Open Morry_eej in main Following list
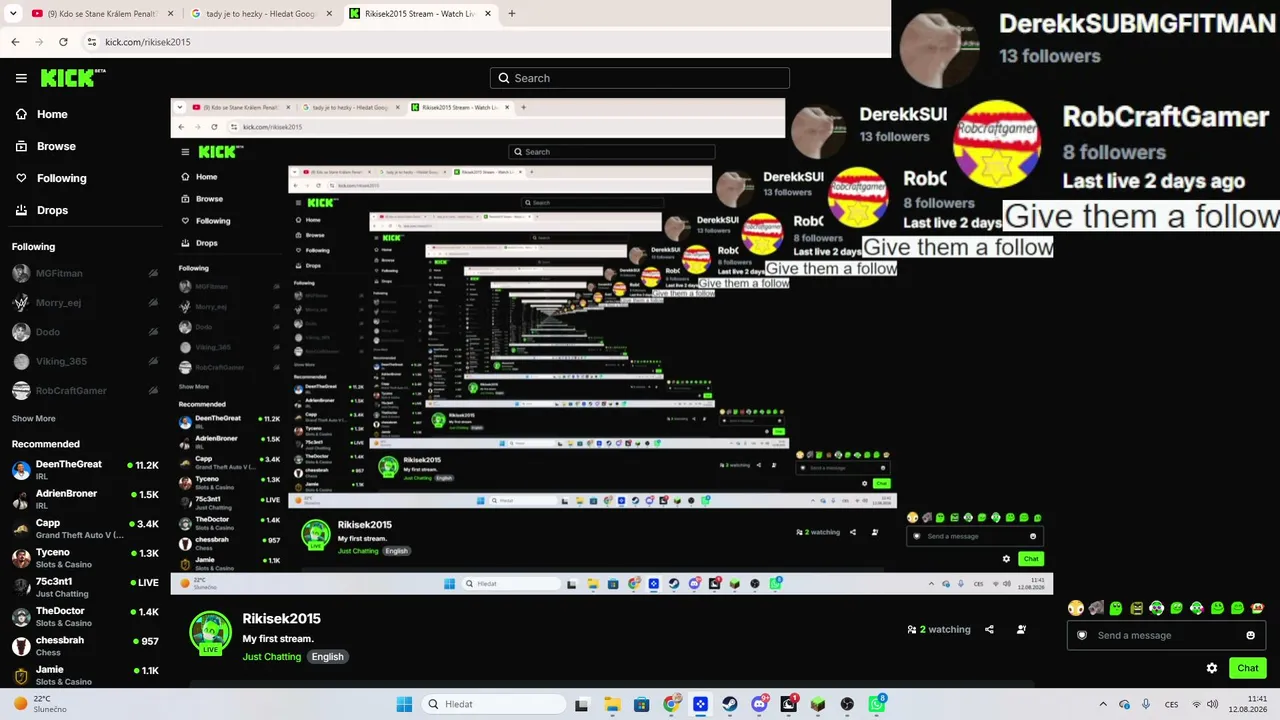Viewport: 1280px width, 720px height. [85, 302]
